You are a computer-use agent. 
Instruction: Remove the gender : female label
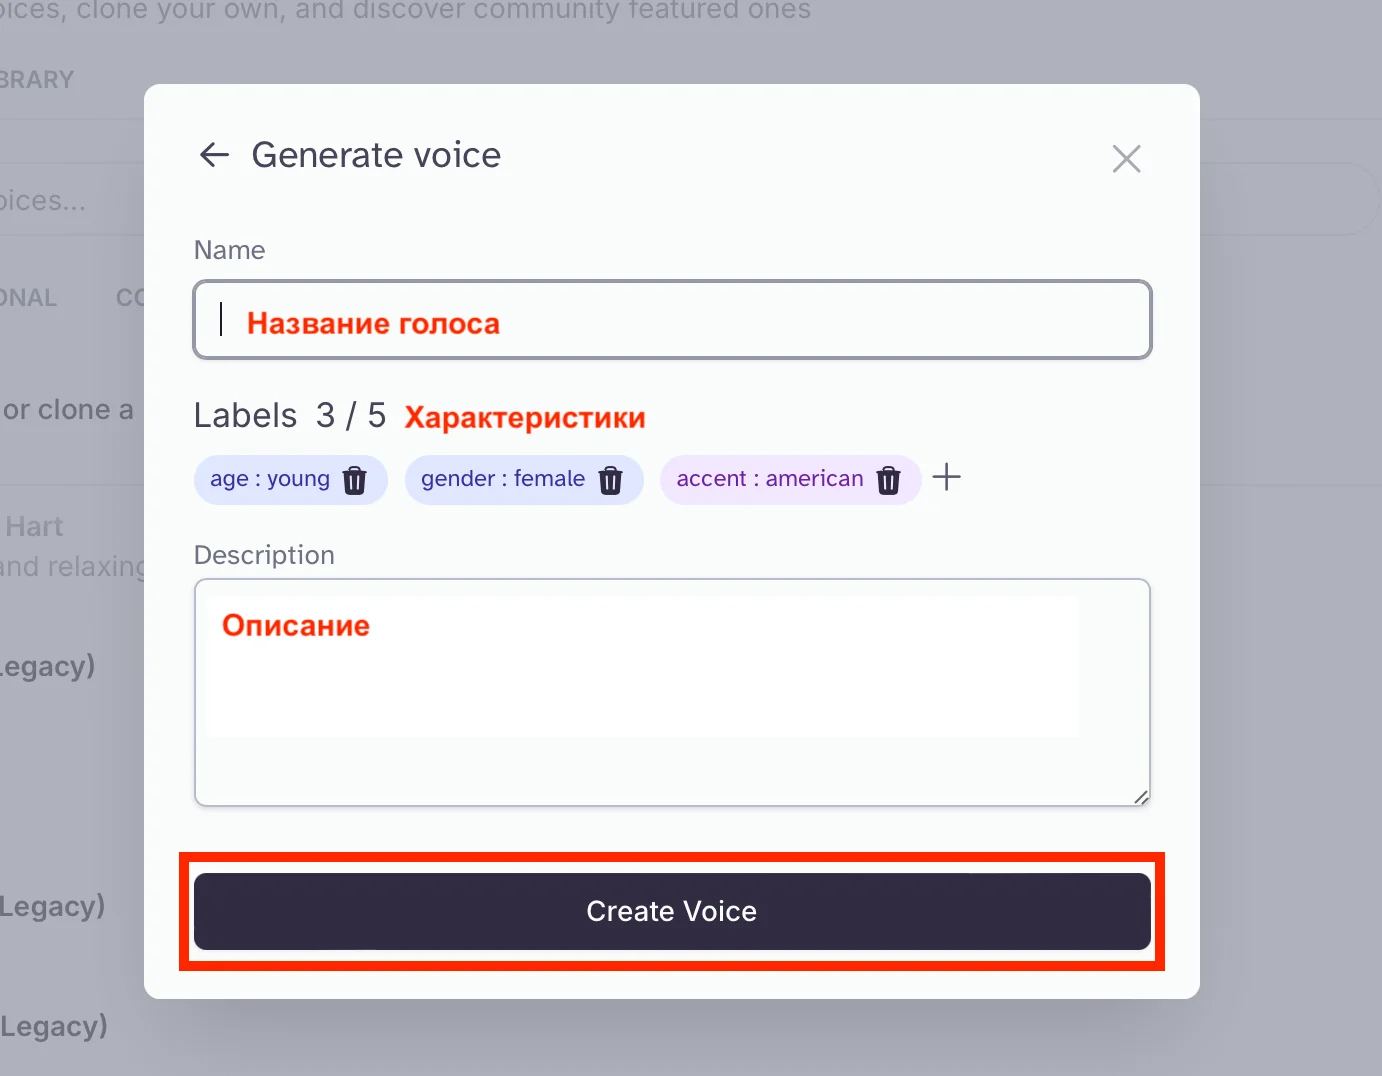point(610,481)
